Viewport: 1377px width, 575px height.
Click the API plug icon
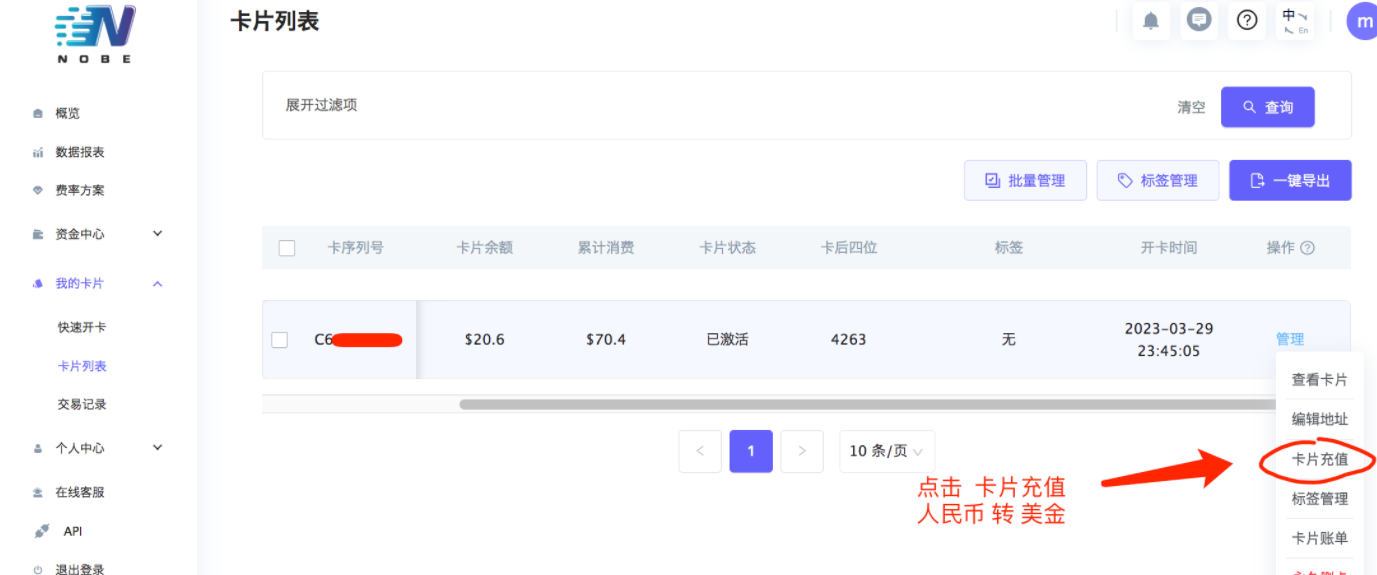pyautogui.click(x=41, y=531)
